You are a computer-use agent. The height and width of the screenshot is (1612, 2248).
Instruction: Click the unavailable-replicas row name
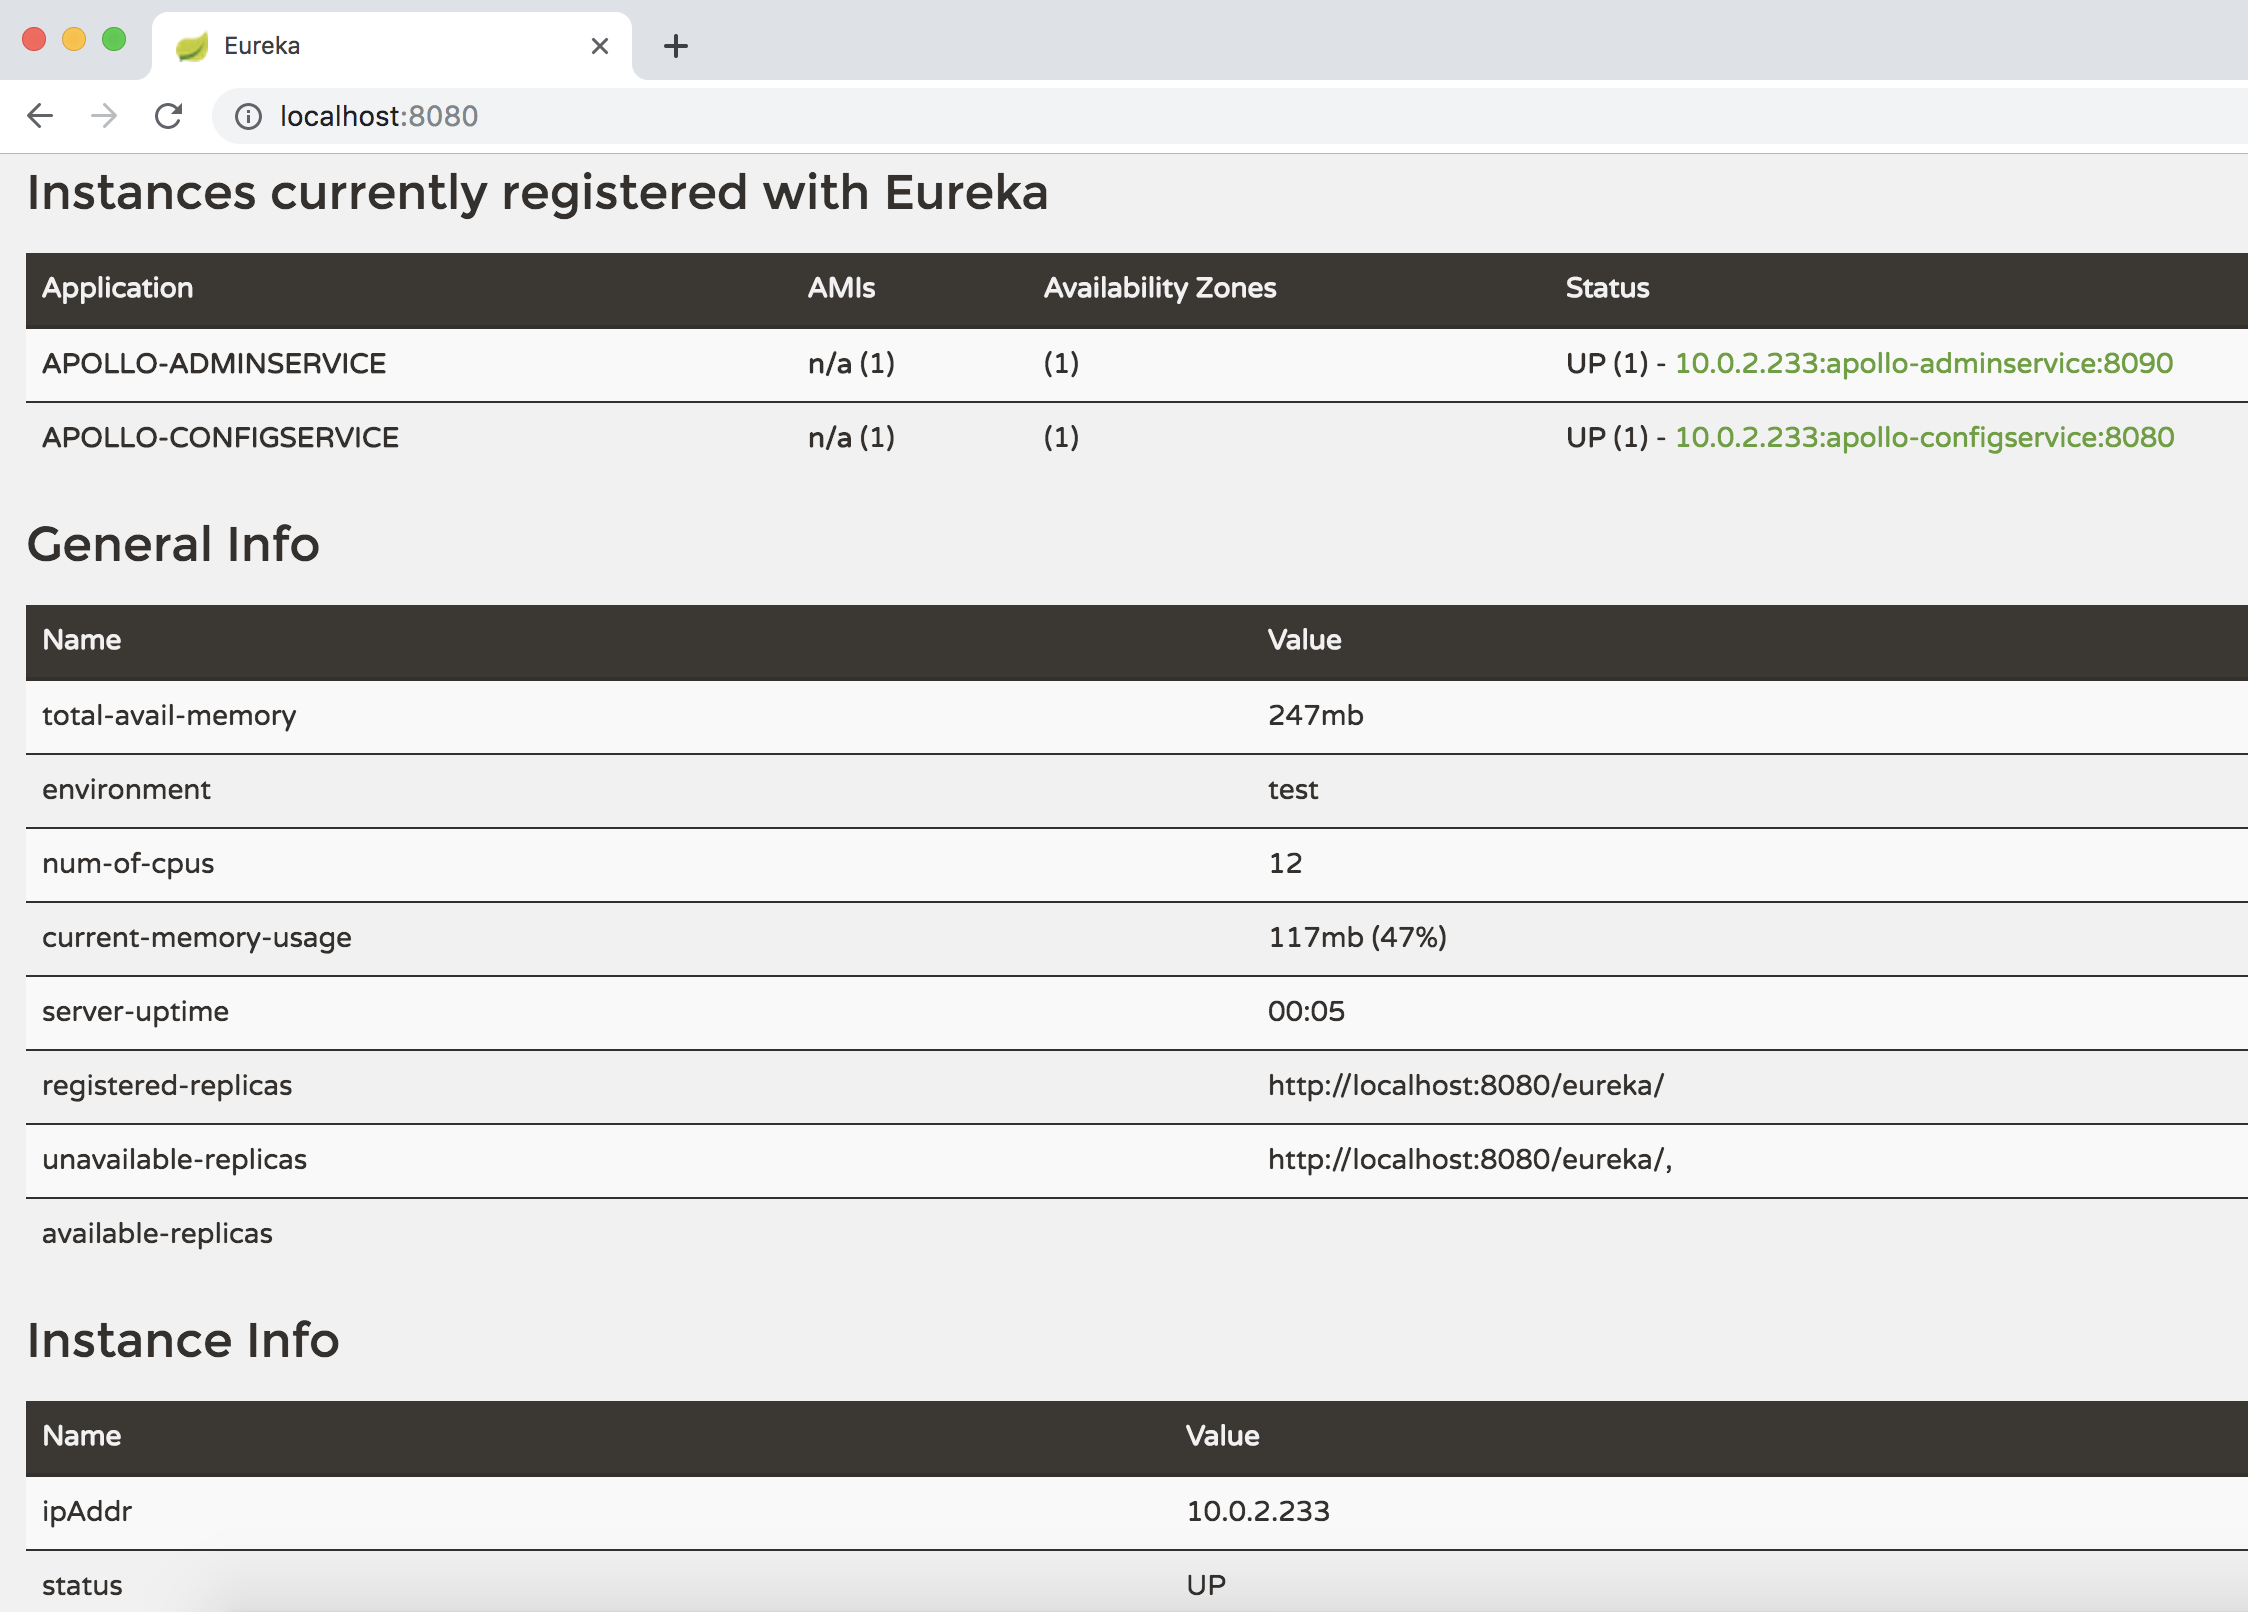174,1160
